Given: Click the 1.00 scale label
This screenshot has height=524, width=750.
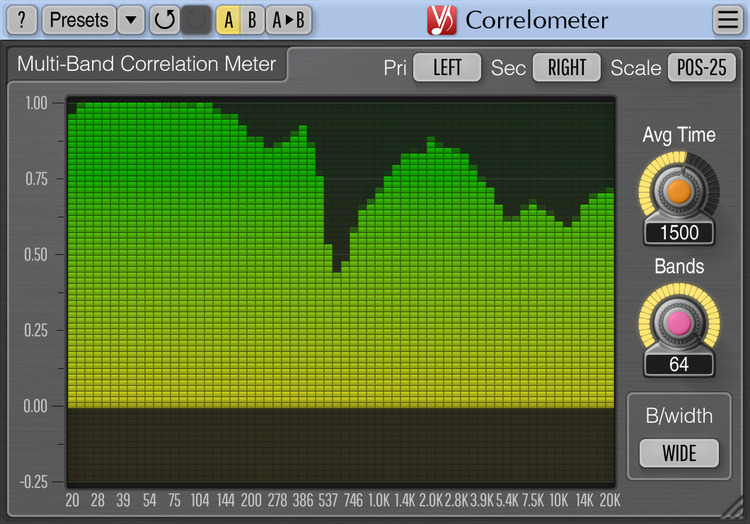Looking at the screenshot, I should 36,103.
